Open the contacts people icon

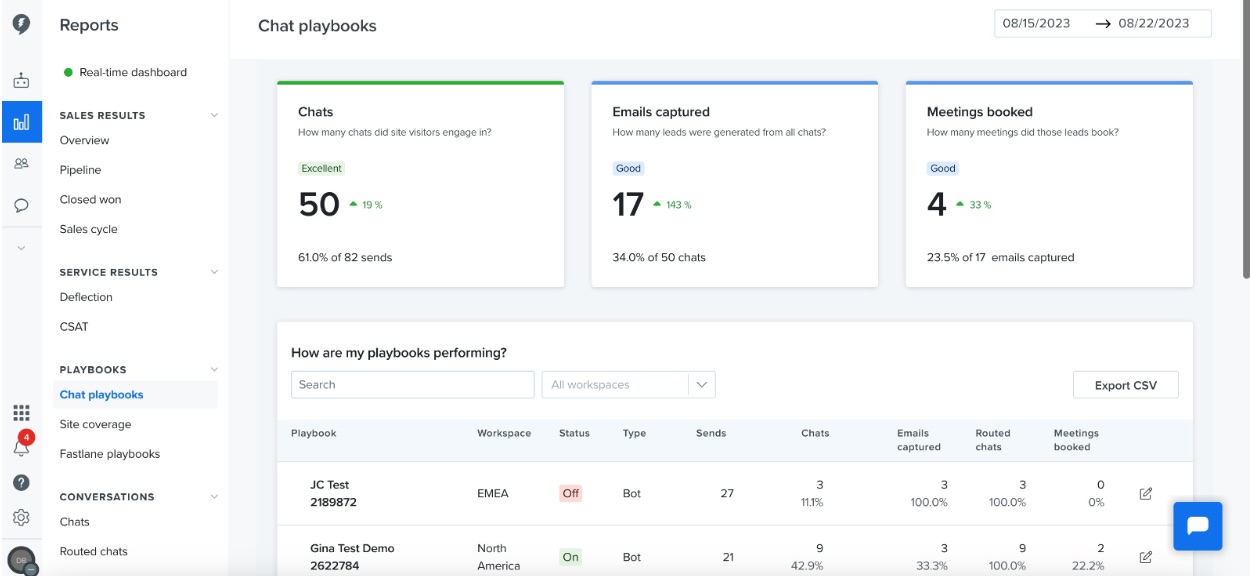pyautogui.click(x=21, y=164)
